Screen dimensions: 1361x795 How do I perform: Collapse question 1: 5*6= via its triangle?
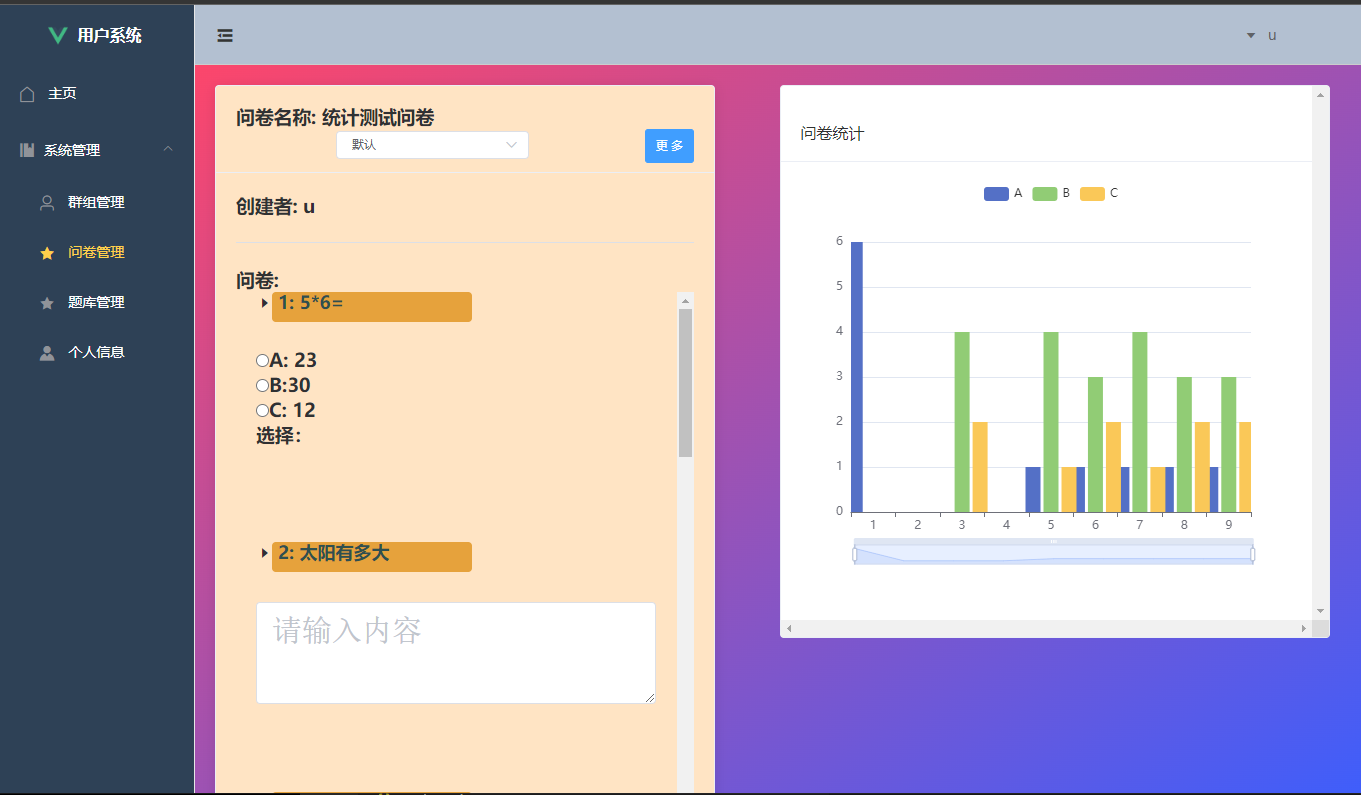coord(264,303)
